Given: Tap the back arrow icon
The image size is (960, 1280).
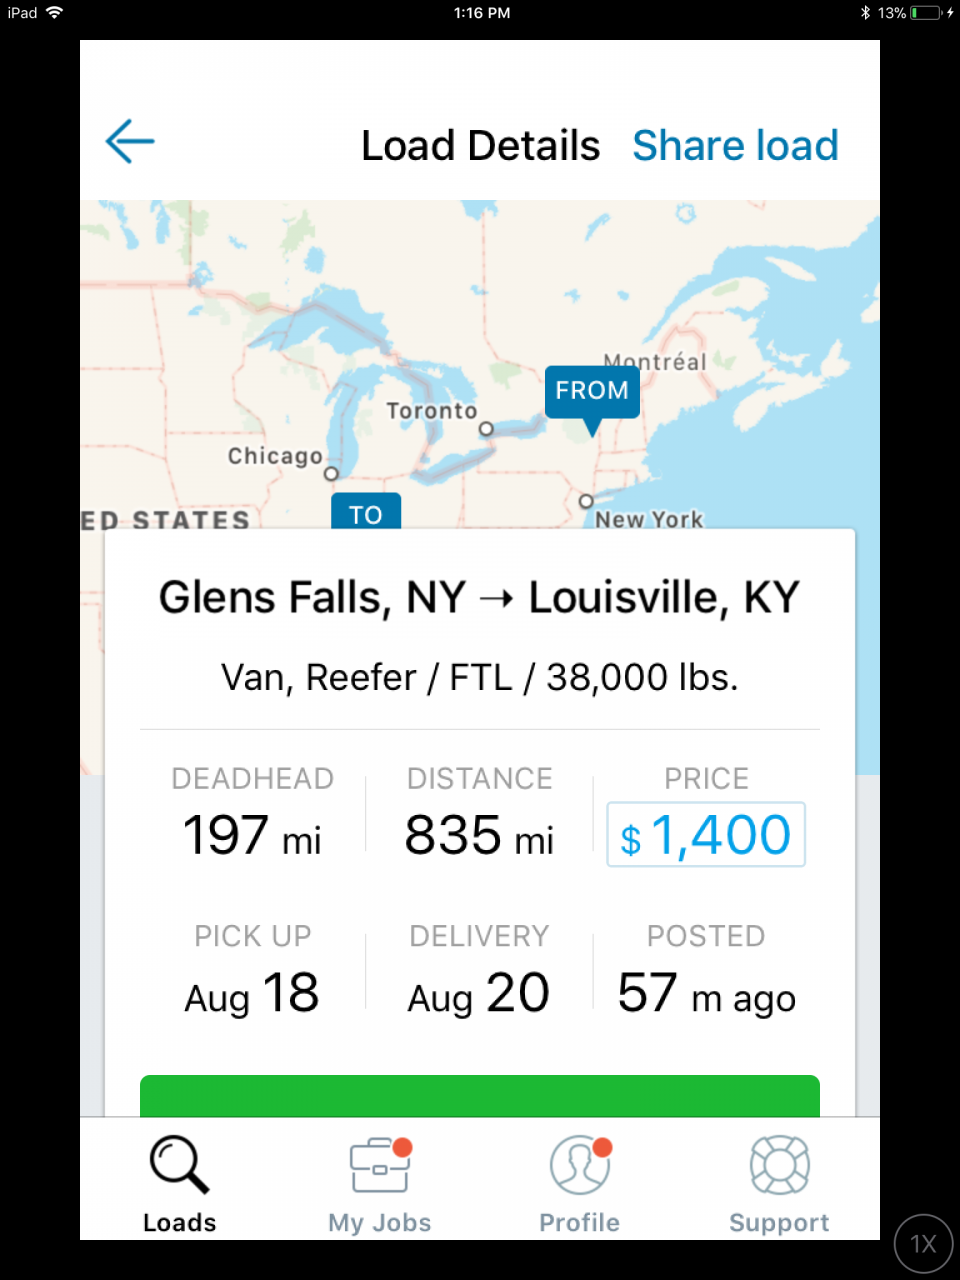Looking at the screenshot, I should tap(130, 141).
